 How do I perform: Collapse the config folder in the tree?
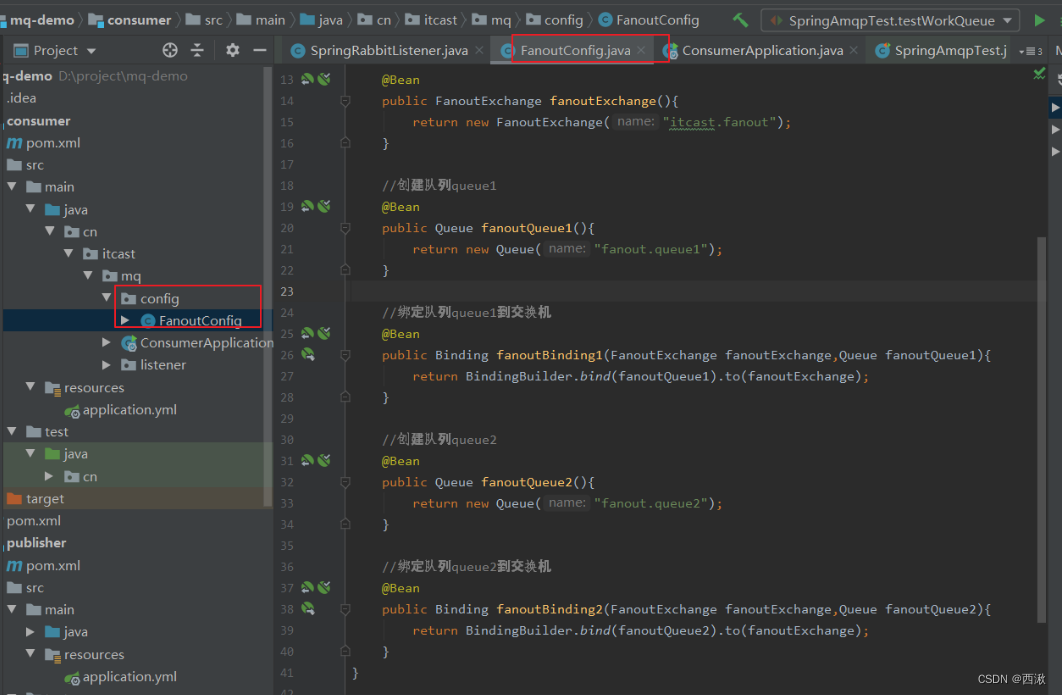coord(106,297)
